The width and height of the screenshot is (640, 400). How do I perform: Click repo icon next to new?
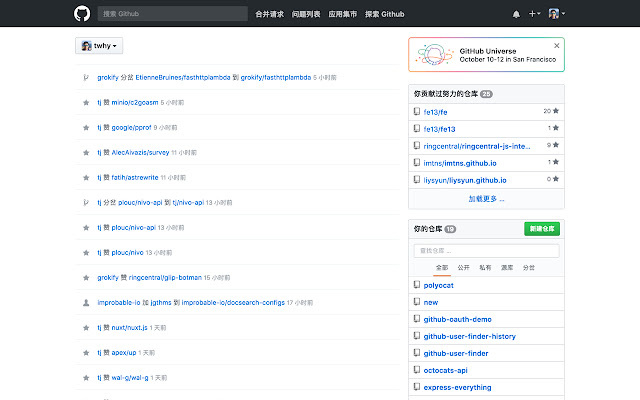point(416,302)
